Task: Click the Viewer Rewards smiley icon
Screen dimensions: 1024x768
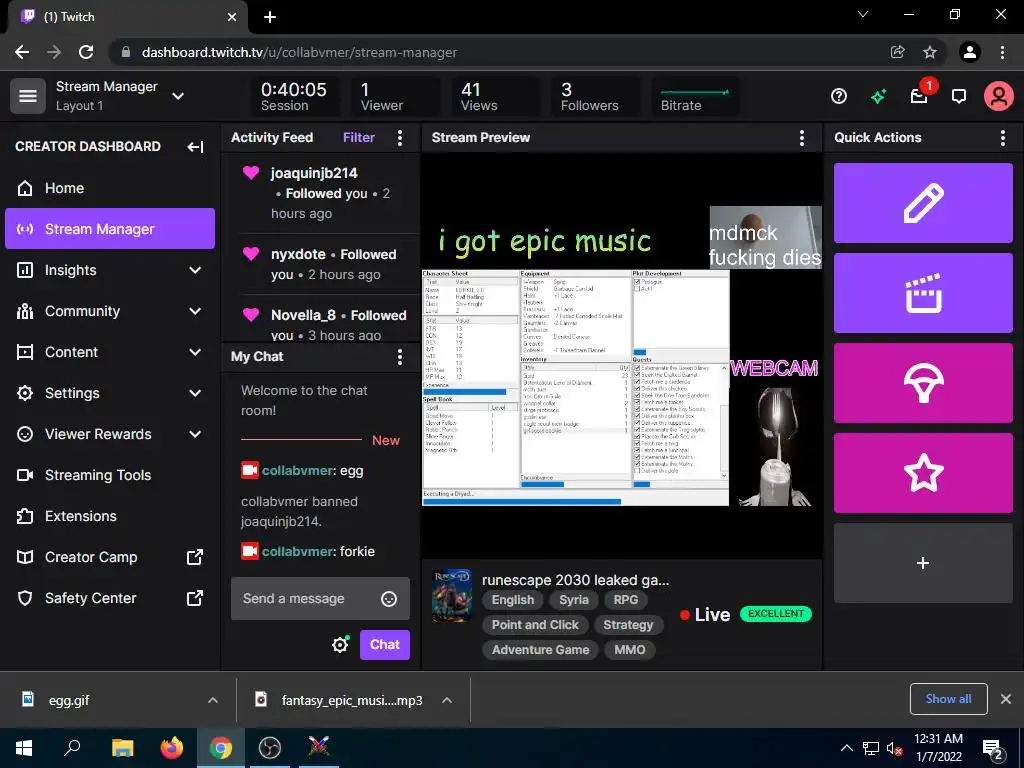Action: [x=25, y=434]
